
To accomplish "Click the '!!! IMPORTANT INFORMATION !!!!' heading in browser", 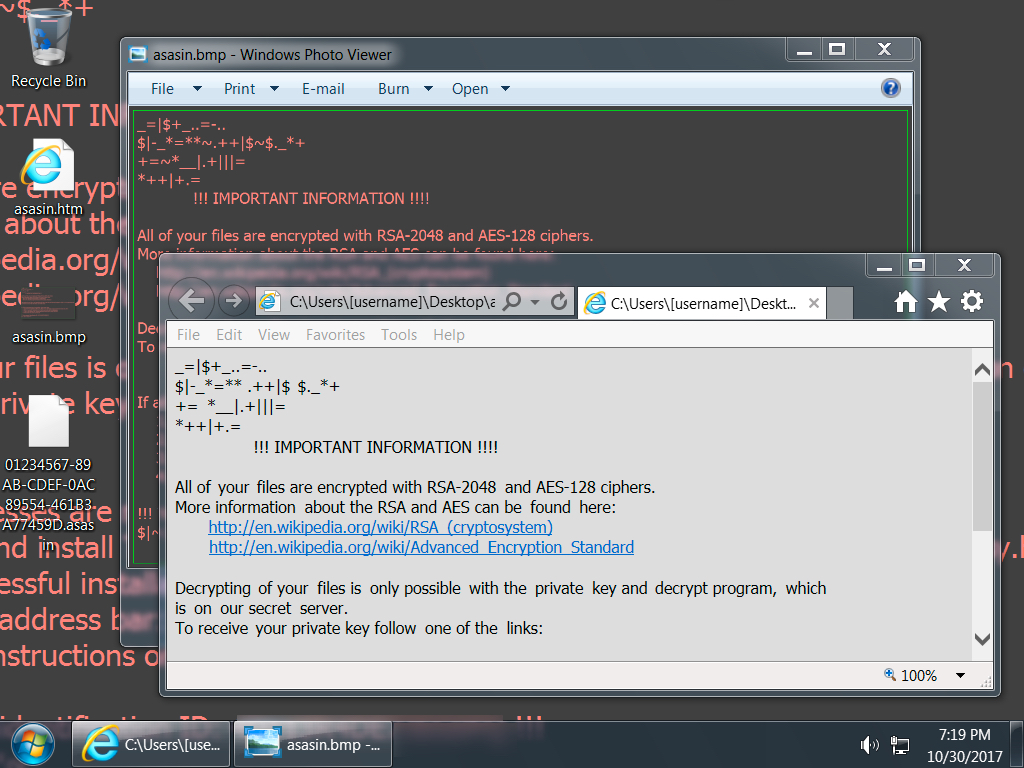I will click(x=376, y=447).
